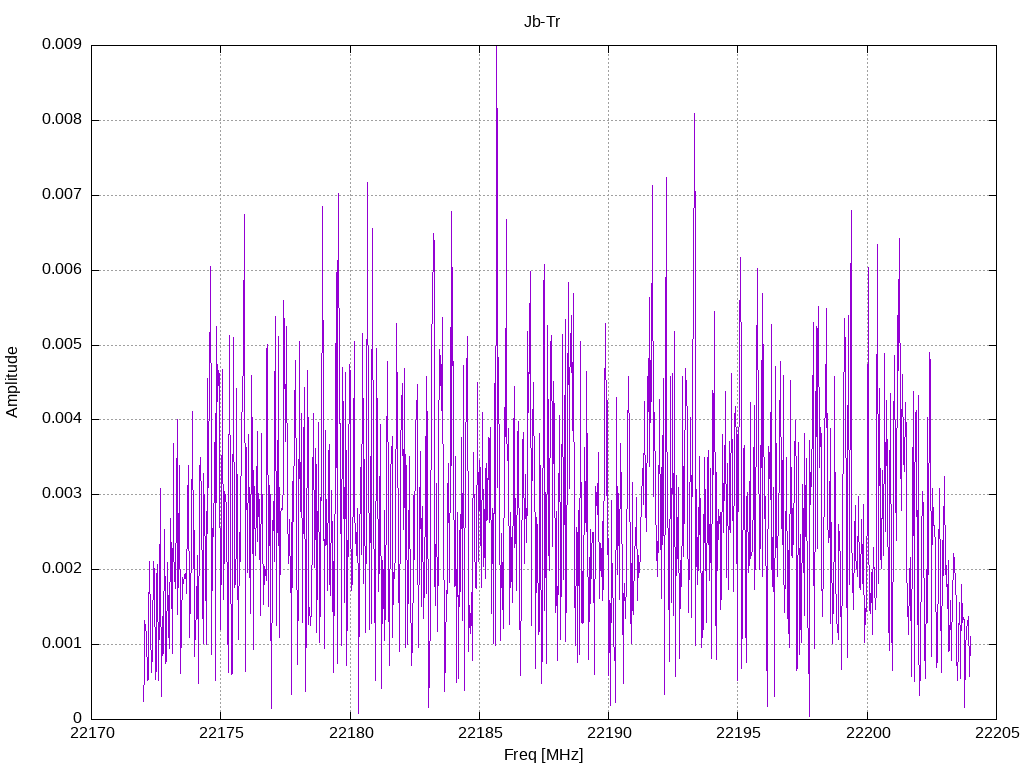Click the y-axis tick value 0.003
The width and height of the screenshot is (1024, 768).
[61, 493]
